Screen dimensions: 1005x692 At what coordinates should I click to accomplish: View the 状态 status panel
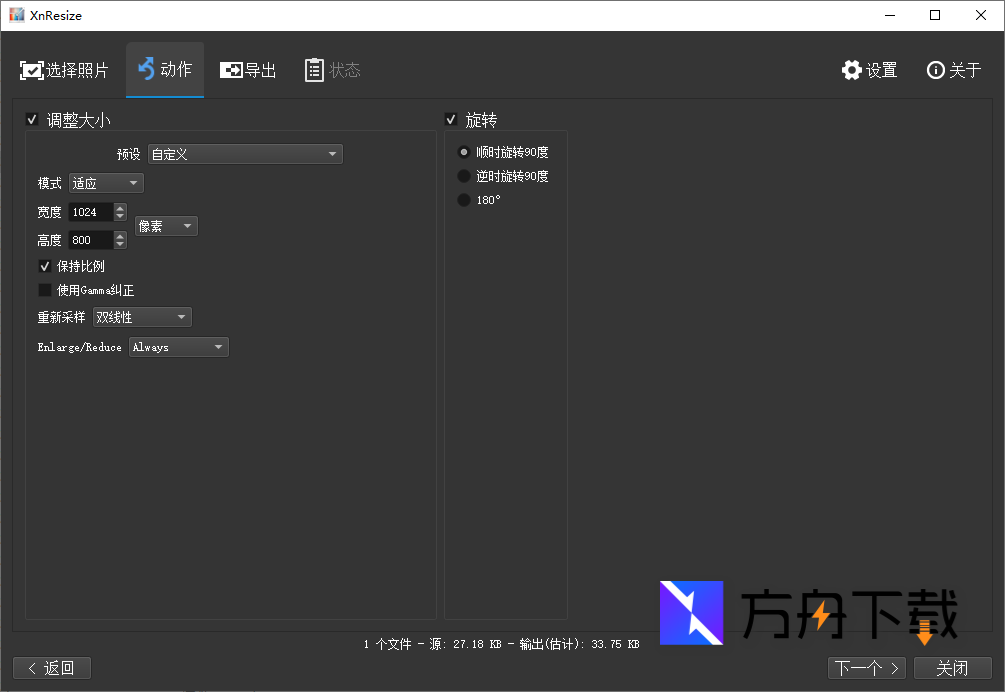(x=332, y=70)
